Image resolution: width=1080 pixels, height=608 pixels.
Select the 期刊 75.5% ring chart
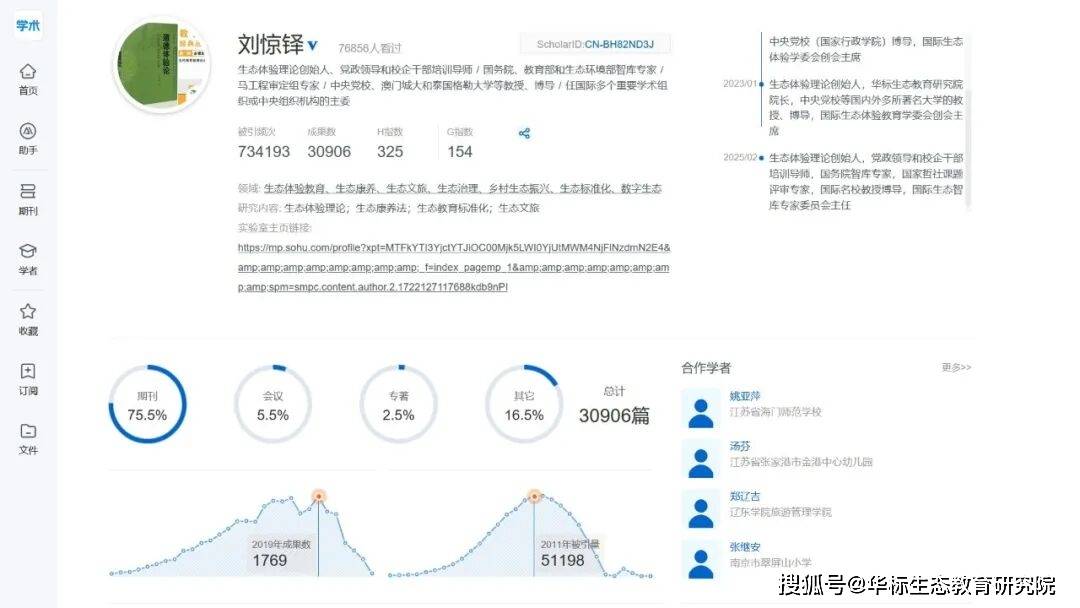(147, 404)
